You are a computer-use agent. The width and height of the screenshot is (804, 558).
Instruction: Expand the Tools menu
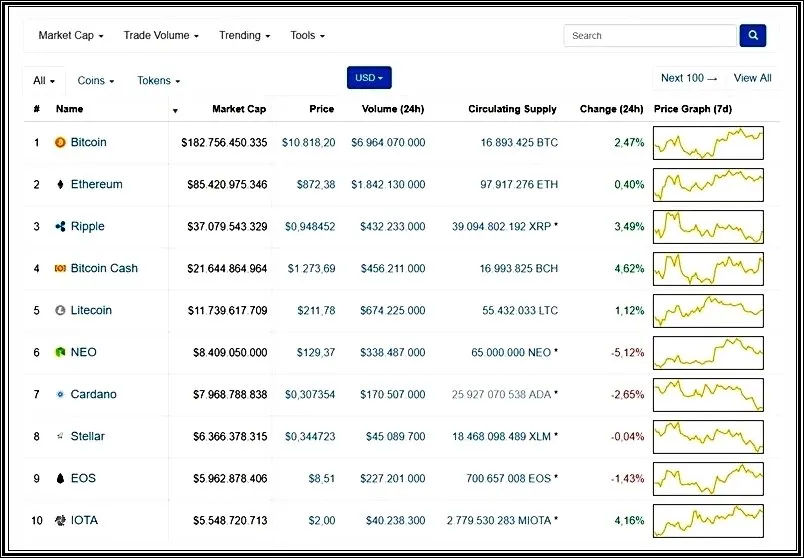pos(308,35)
